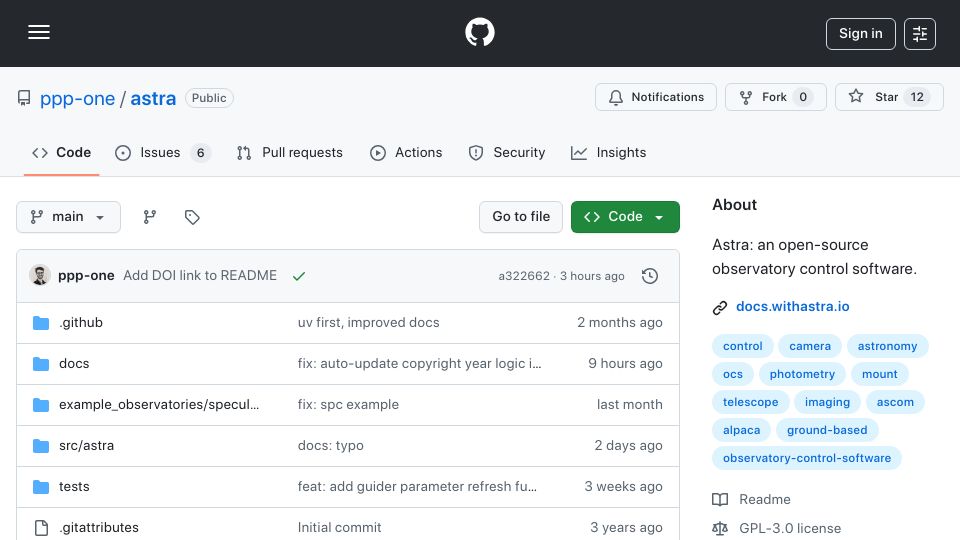Click the Readme book icon

click(x=720, y=500)
